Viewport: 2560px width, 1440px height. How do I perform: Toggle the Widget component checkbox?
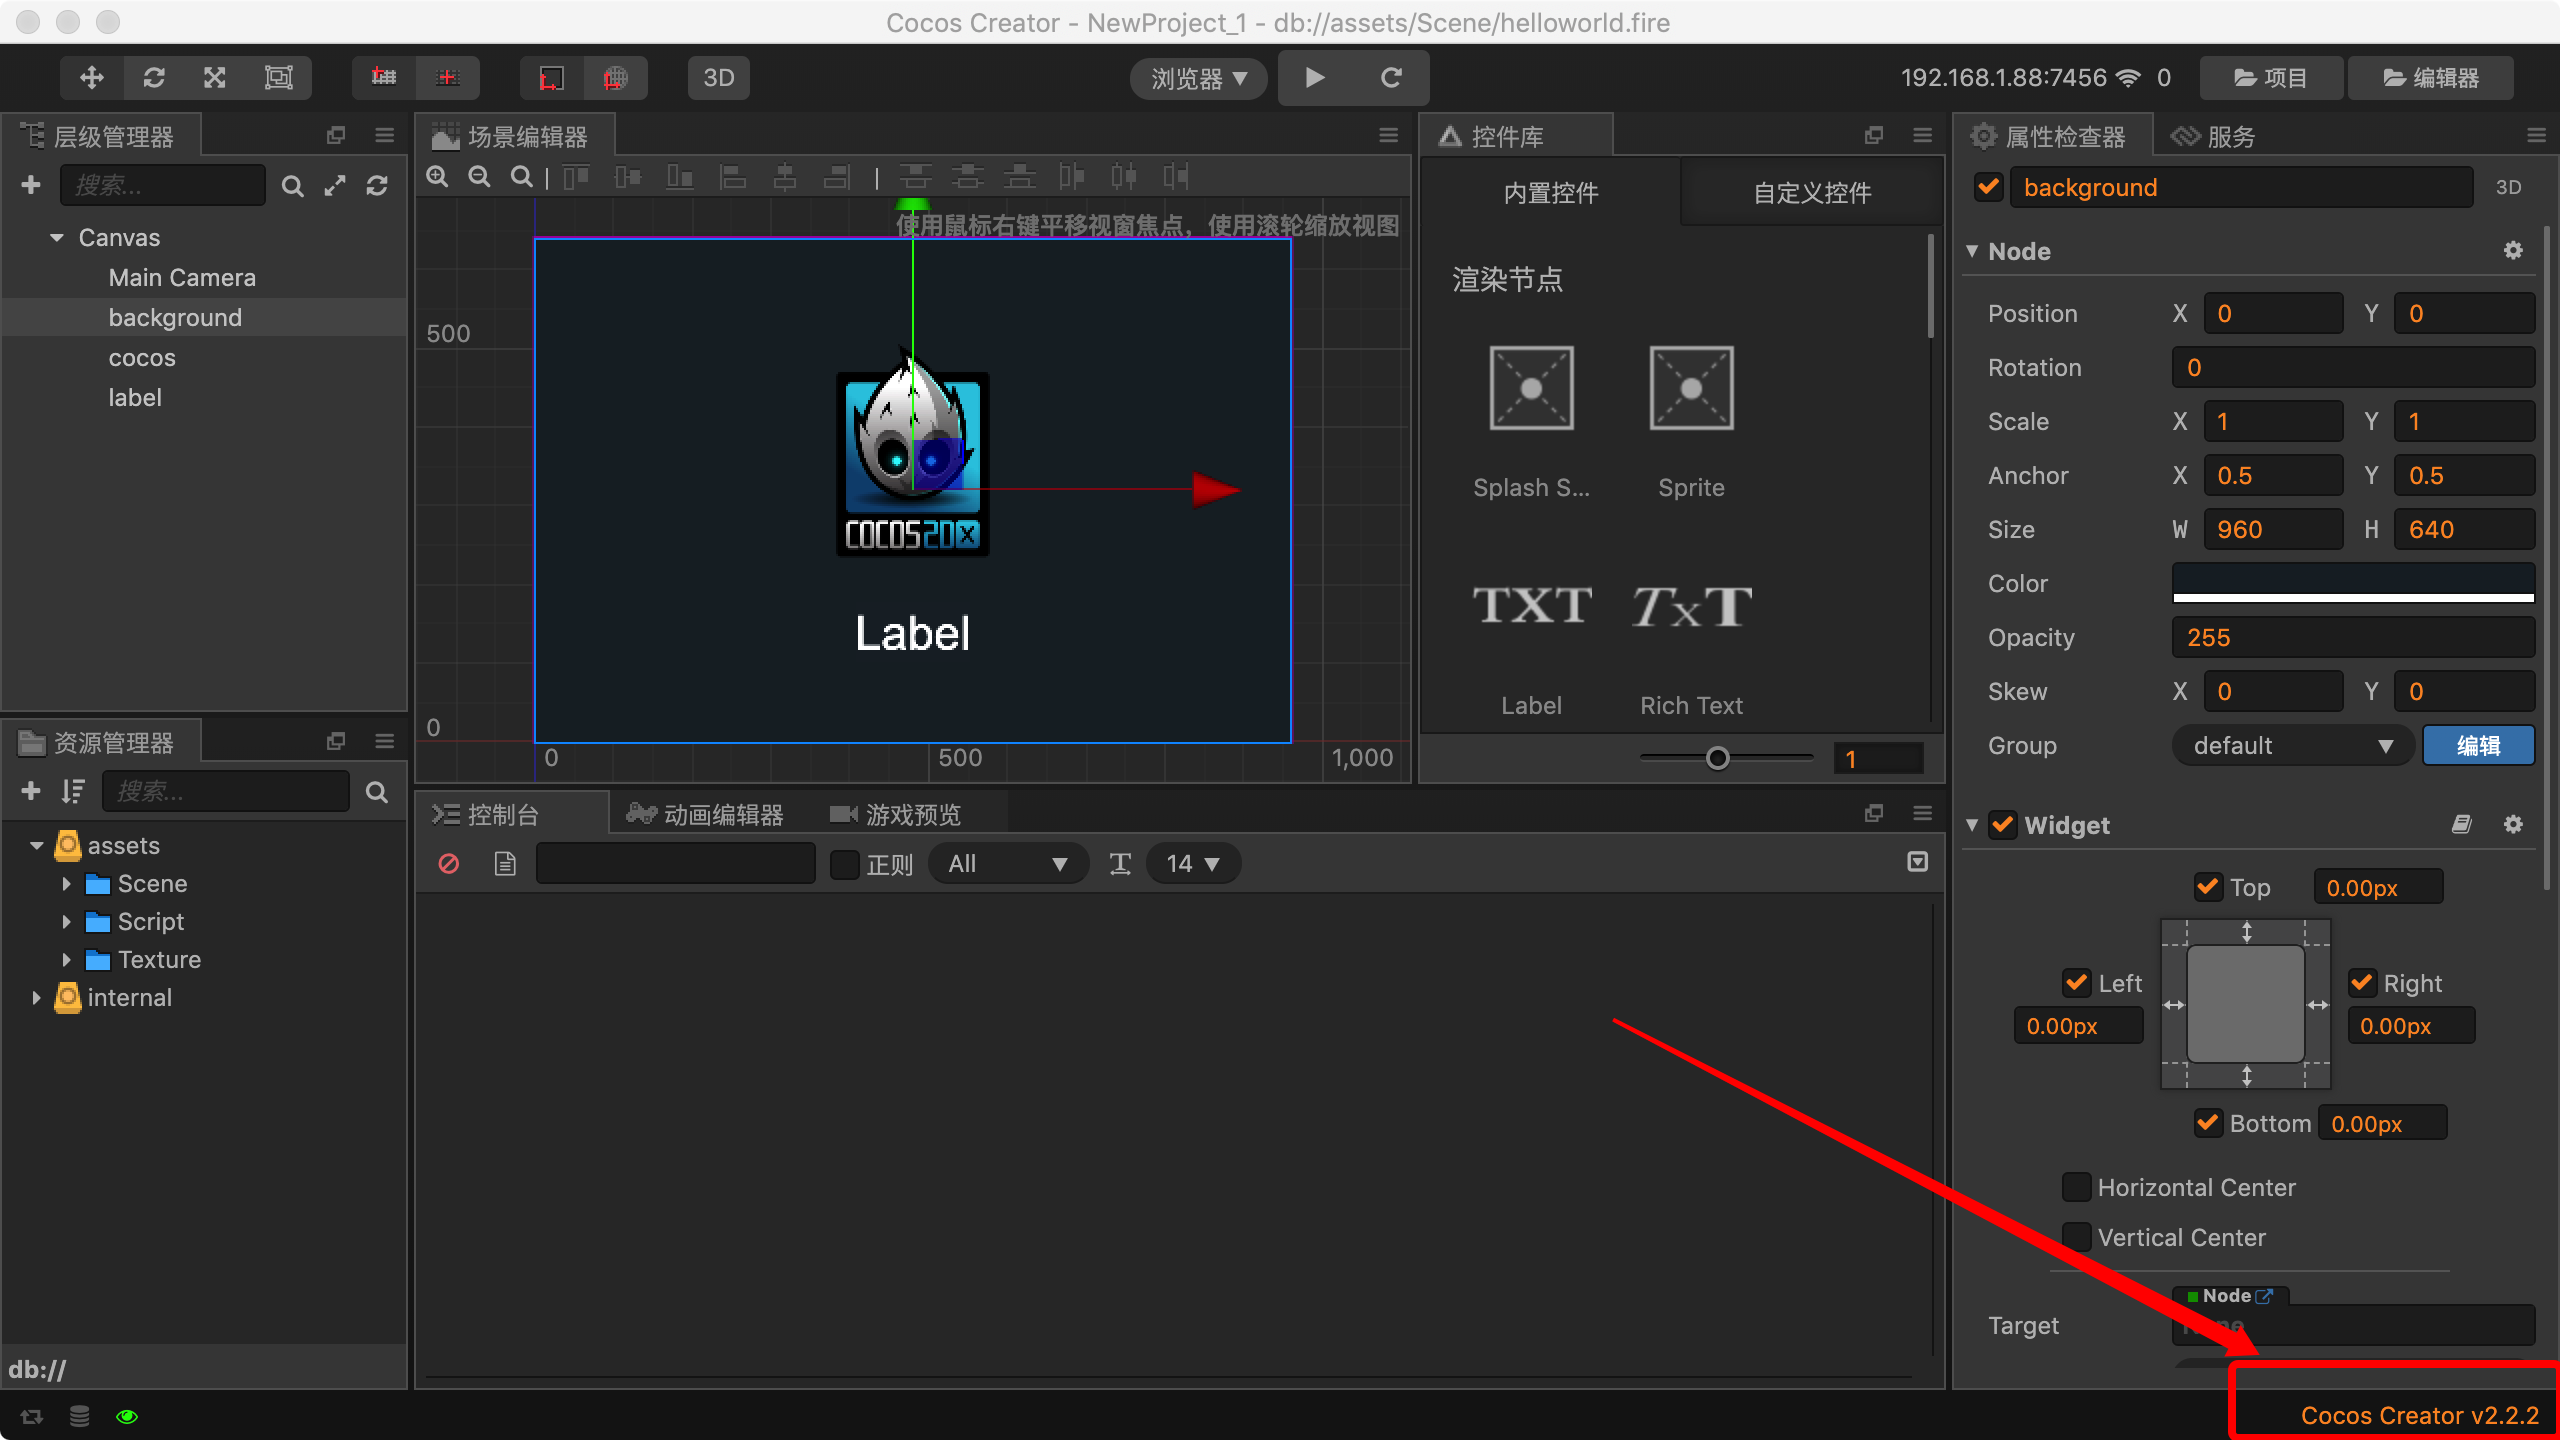2003,825
